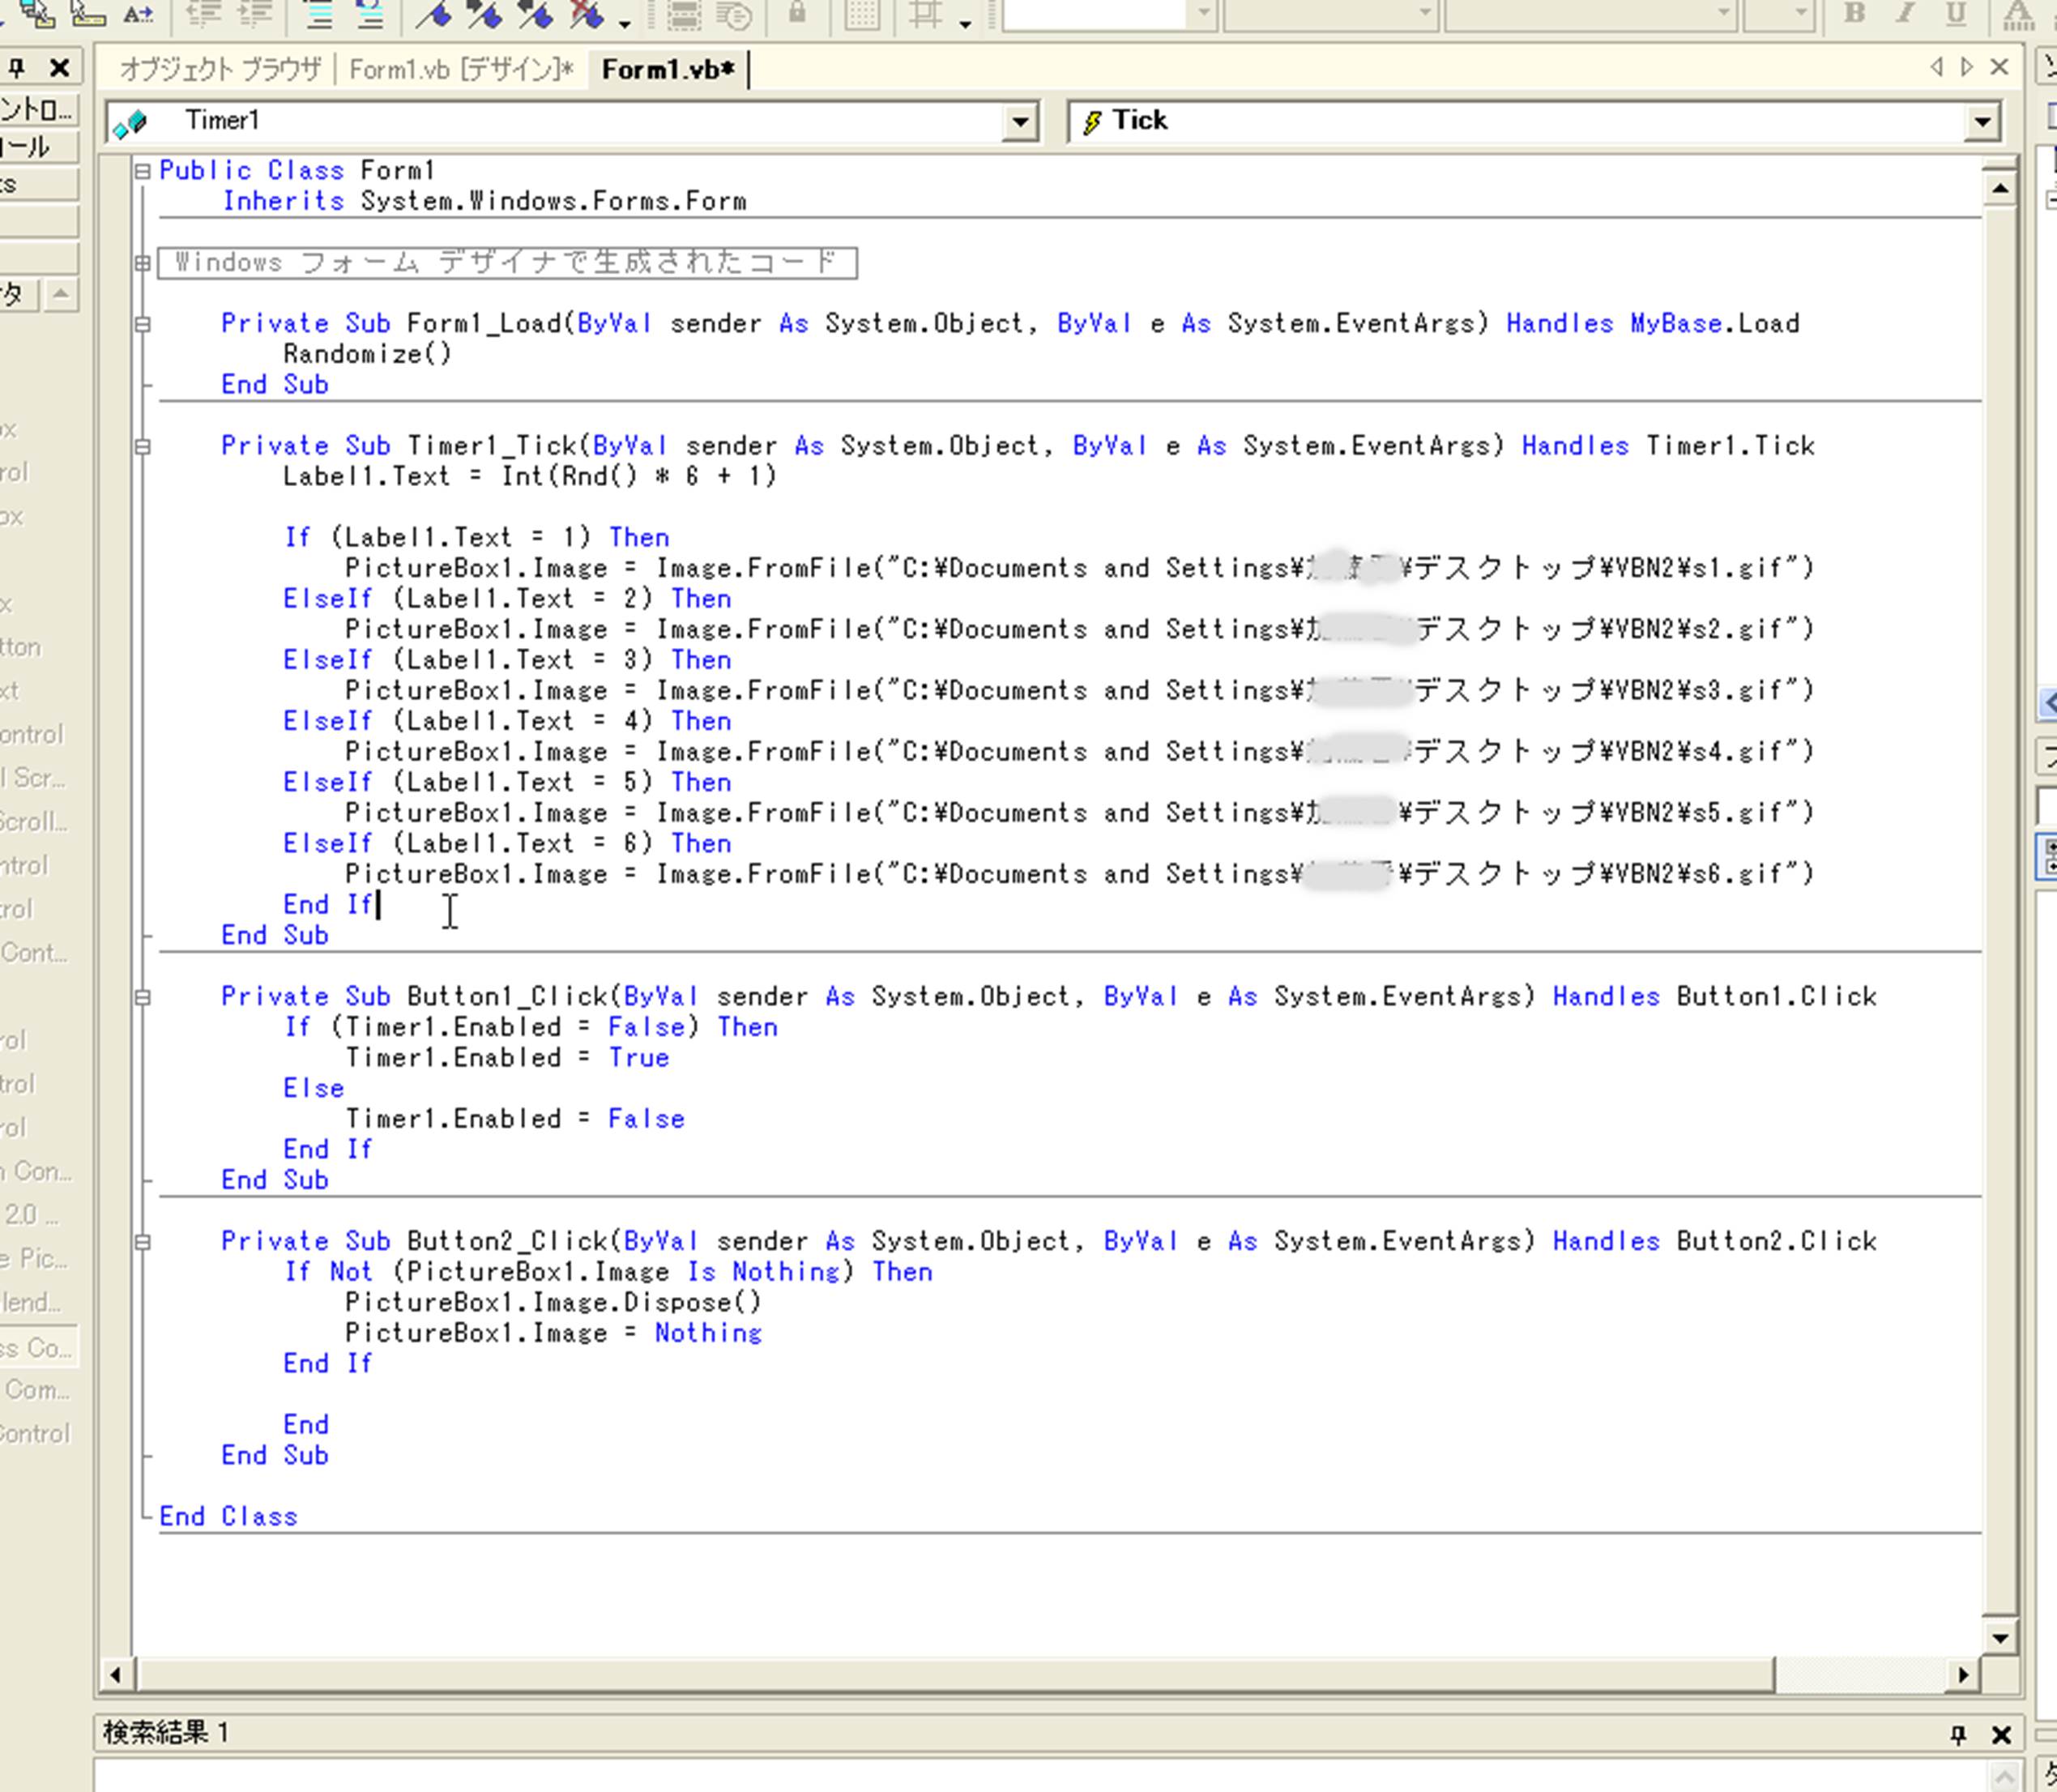This screenshot has height=1792, width=2057.
Task: Switch to the オブジェクト ブラウザ tab
Action: pos(220,69)
